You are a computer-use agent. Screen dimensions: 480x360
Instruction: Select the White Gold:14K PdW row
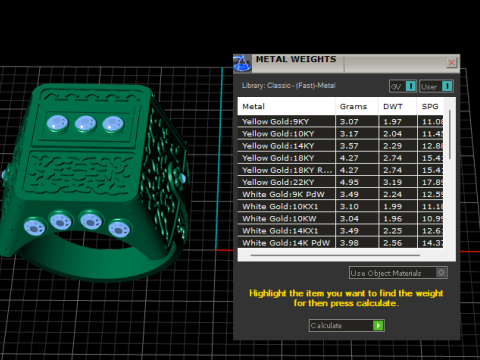point(340,243)
